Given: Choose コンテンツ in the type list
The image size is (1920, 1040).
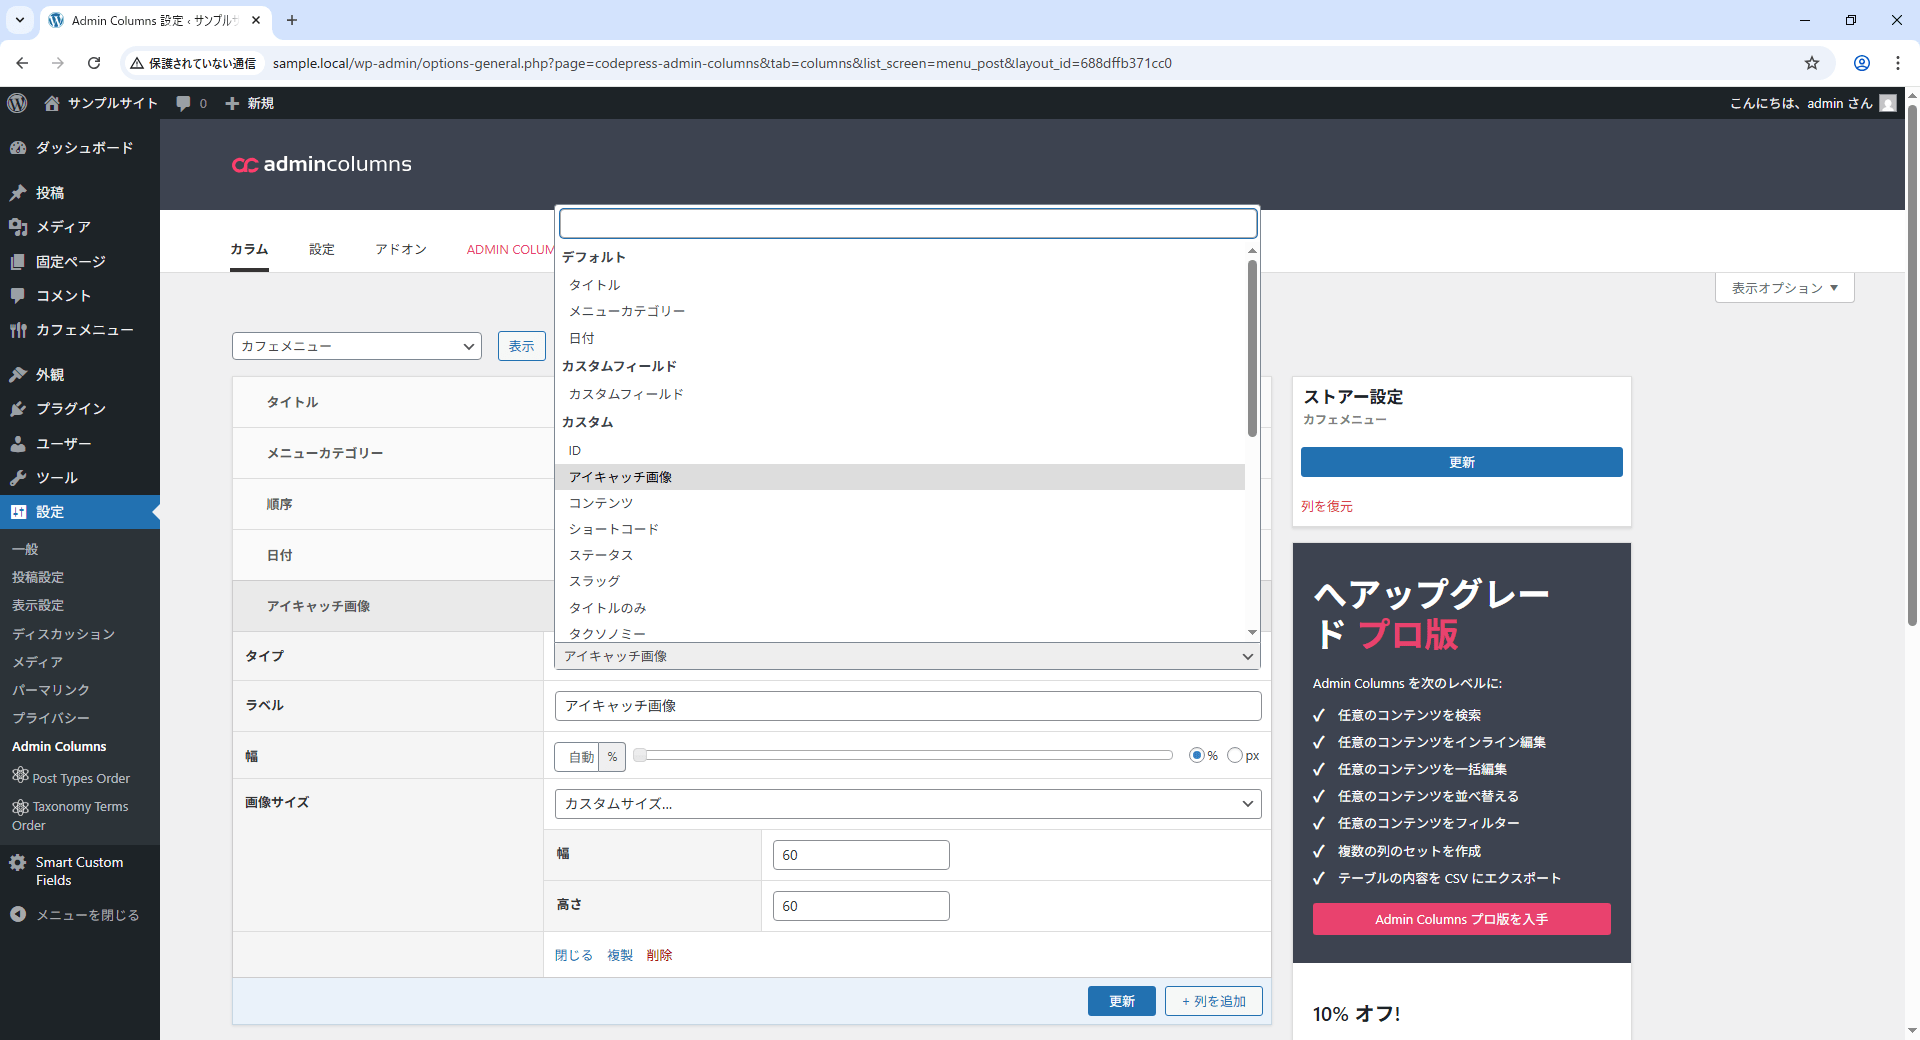Looking at the screenshot, I should 900,503.
